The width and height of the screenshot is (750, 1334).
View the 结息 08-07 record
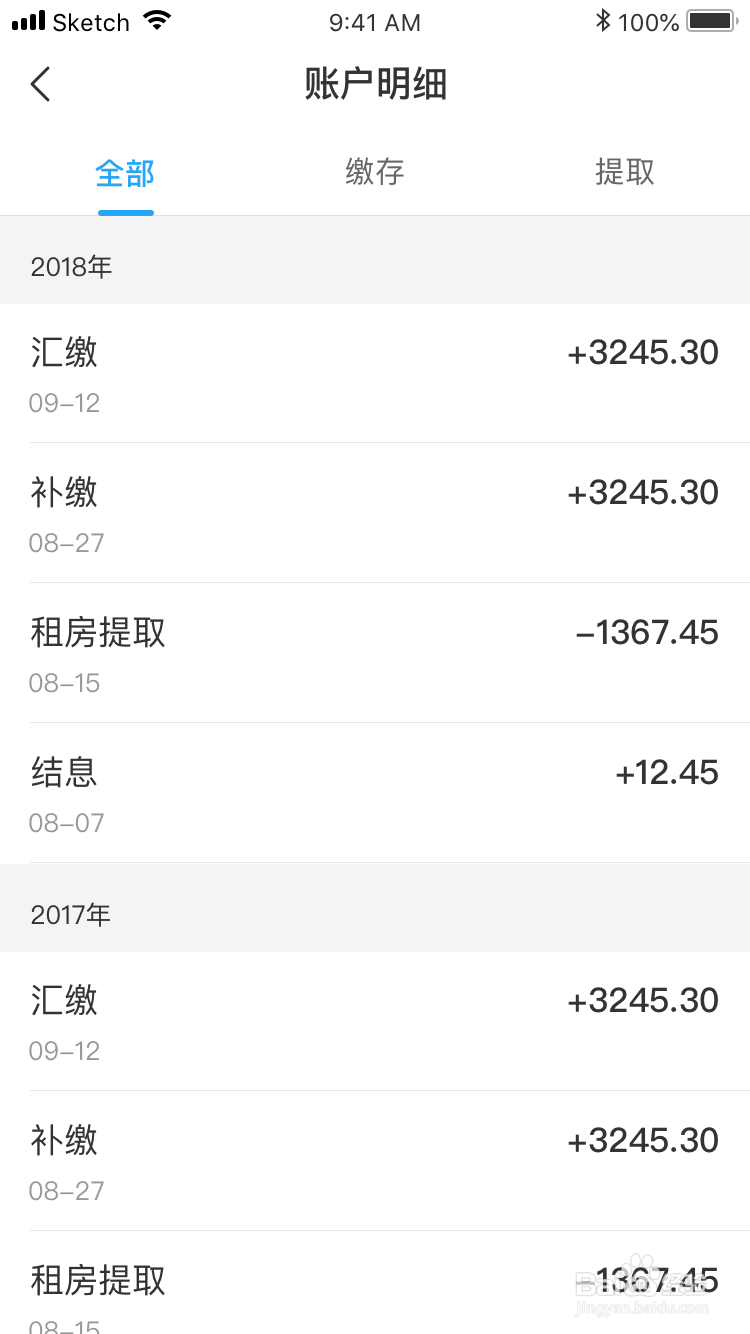(x=375, y=793)
